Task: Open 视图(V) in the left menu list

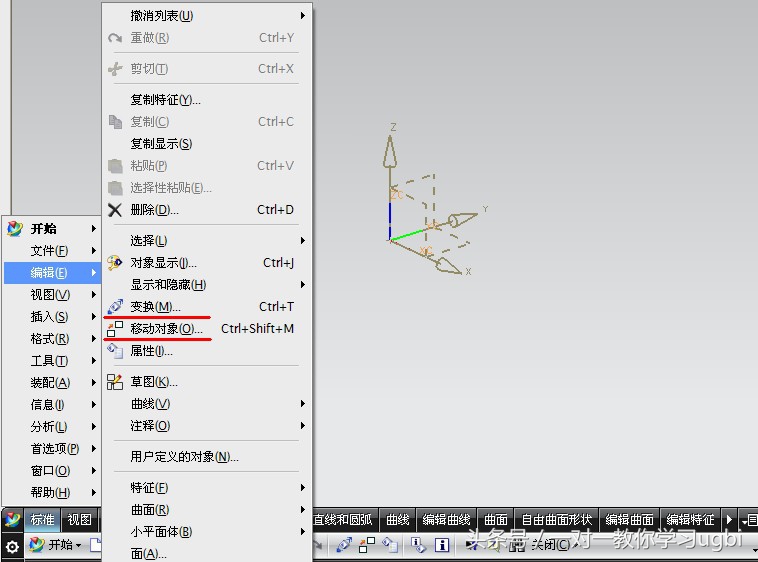Action: 52,295
